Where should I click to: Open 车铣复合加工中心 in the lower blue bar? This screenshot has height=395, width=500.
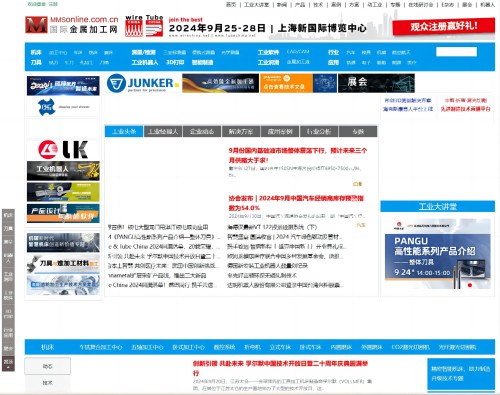[x=101, y=347]
